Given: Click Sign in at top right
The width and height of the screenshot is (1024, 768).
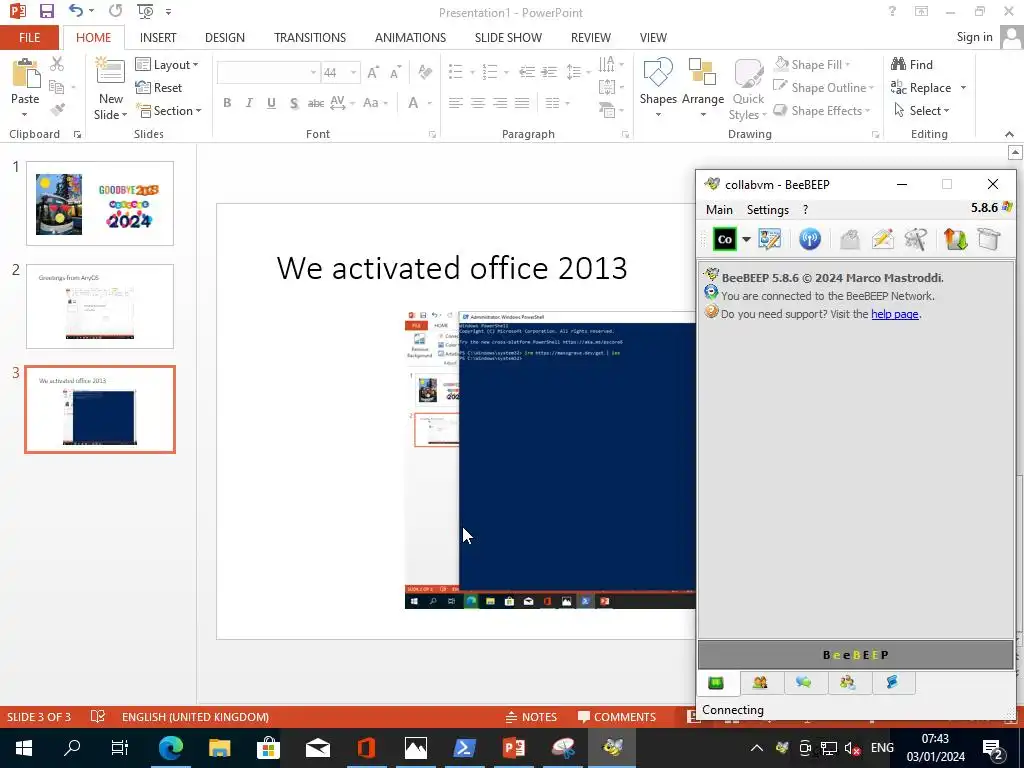Looking at the screenshot, I should point(974,37).
